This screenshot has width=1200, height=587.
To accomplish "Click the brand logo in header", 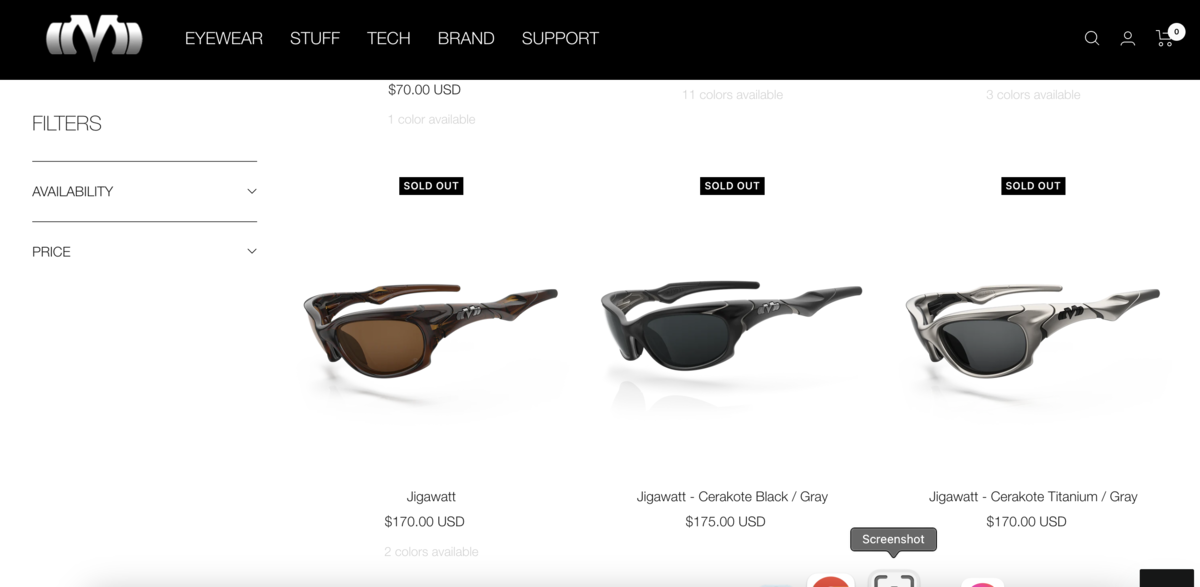I will [x=94, y=38].
